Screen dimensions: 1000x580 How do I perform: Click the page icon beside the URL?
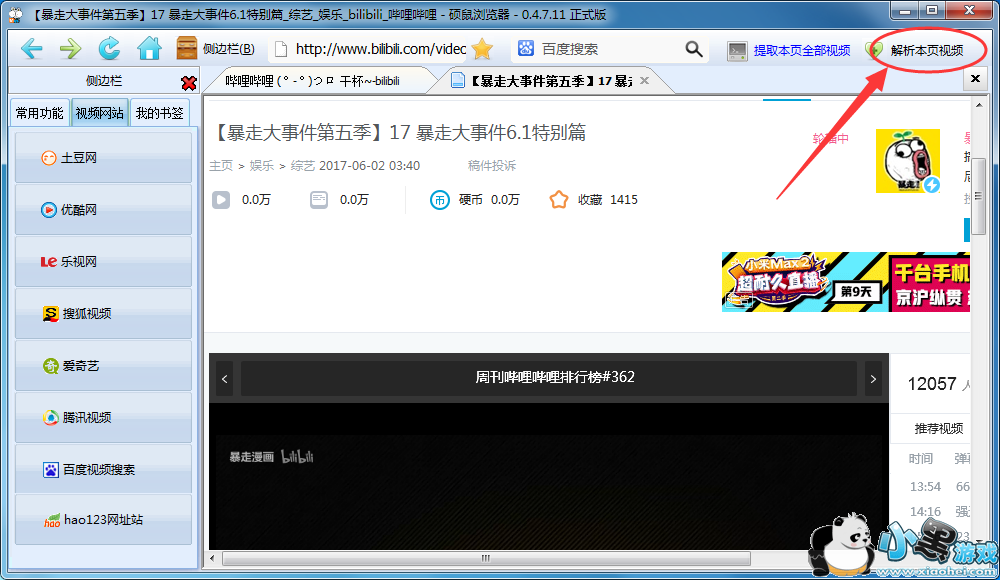(x=280, y=49)
